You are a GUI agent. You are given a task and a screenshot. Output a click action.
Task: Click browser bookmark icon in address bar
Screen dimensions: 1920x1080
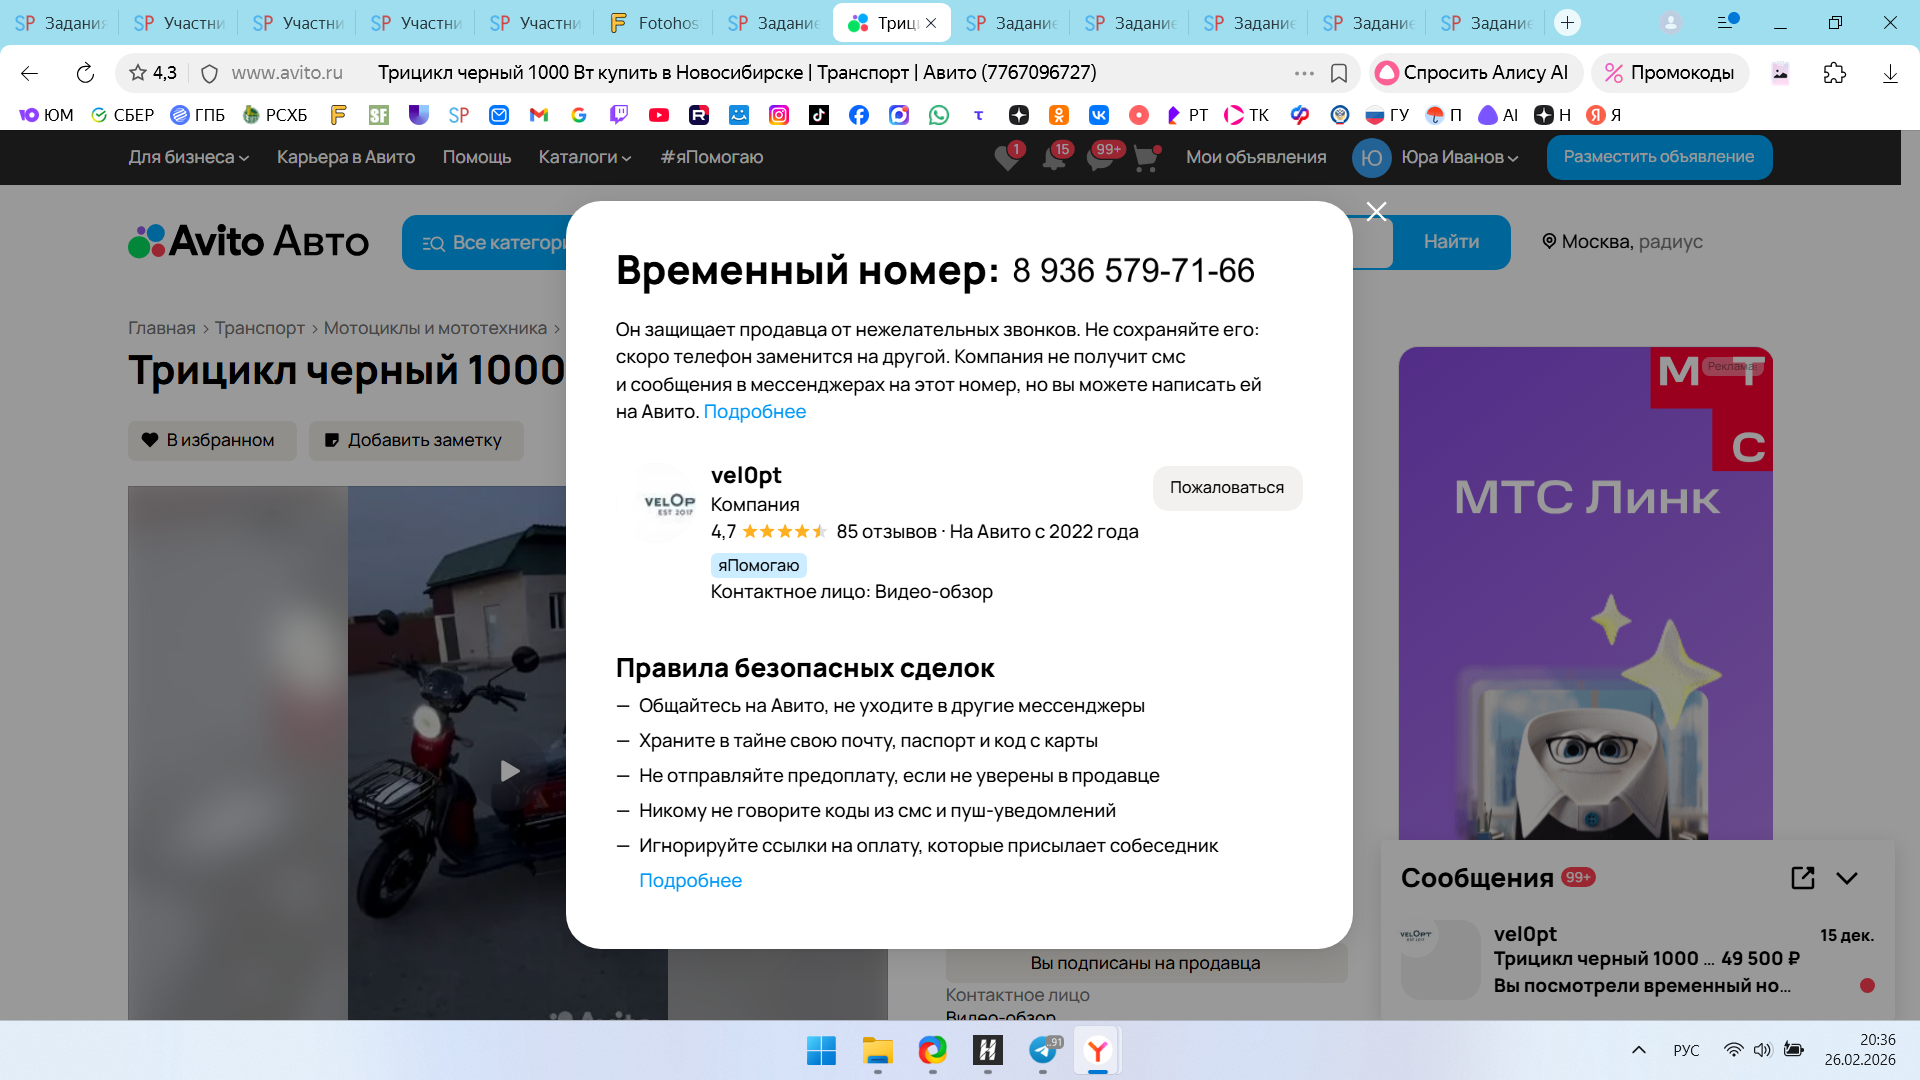click(x=1339, y=73)
